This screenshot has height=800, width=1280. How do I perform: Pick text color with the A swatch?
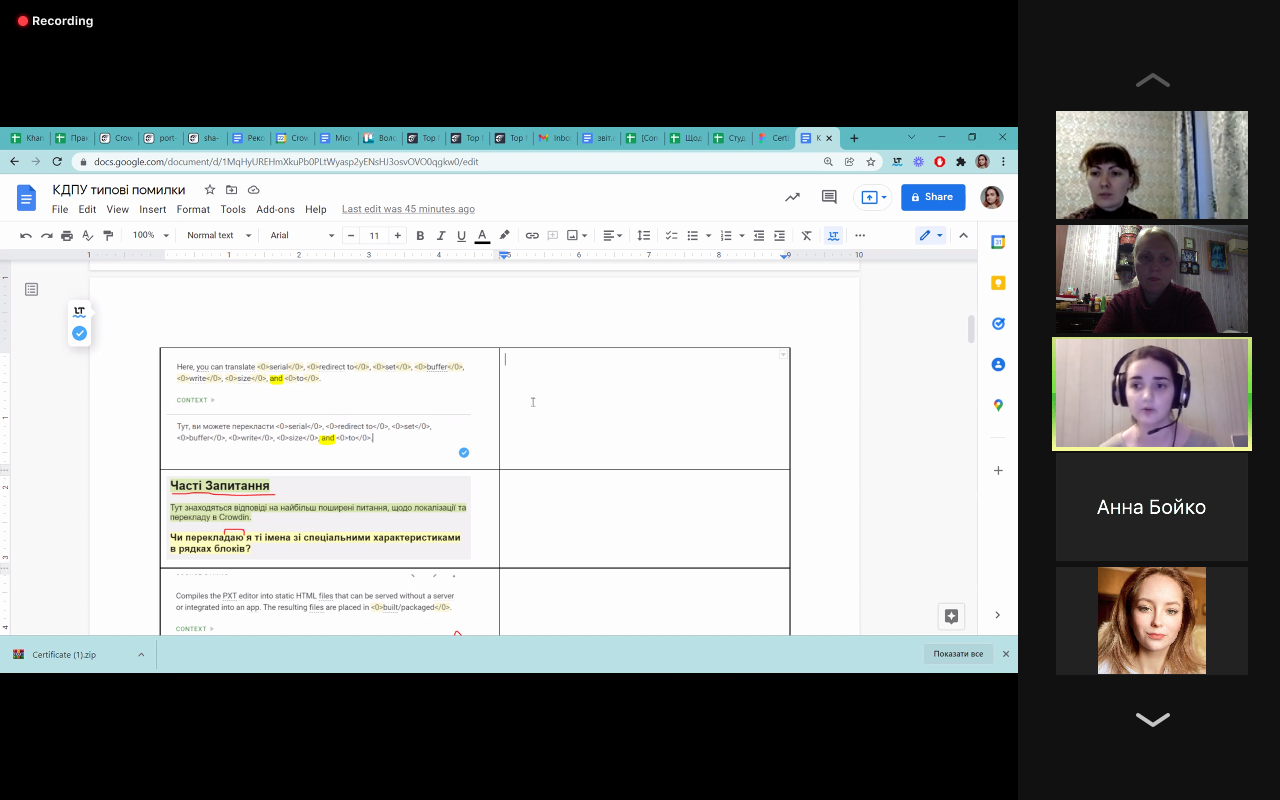coord(482,236)
